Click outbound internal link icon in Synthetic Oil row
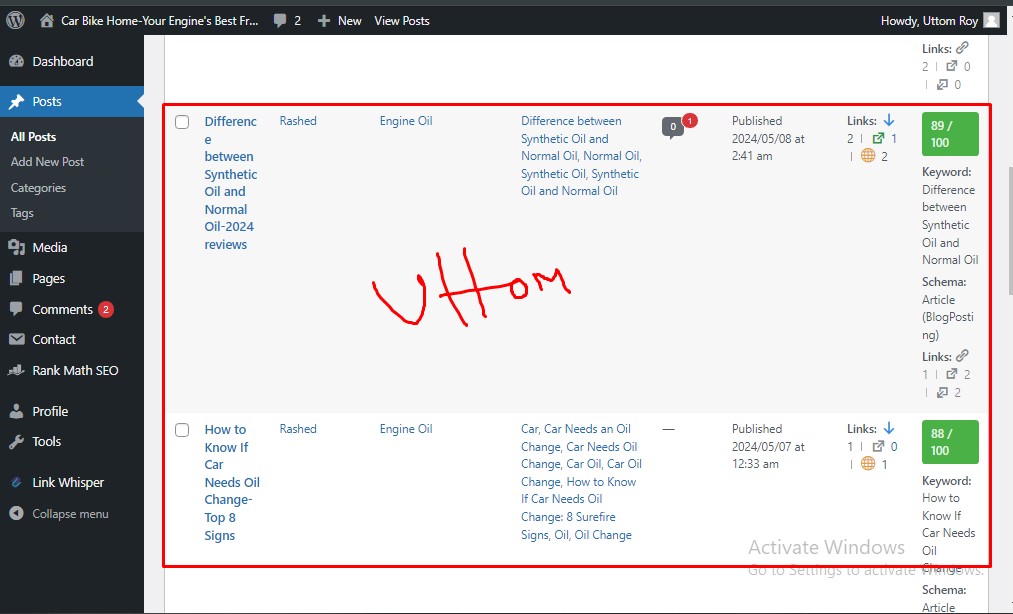The width and height of the screenshot is (1013, 614). click(x=878, y=138)
